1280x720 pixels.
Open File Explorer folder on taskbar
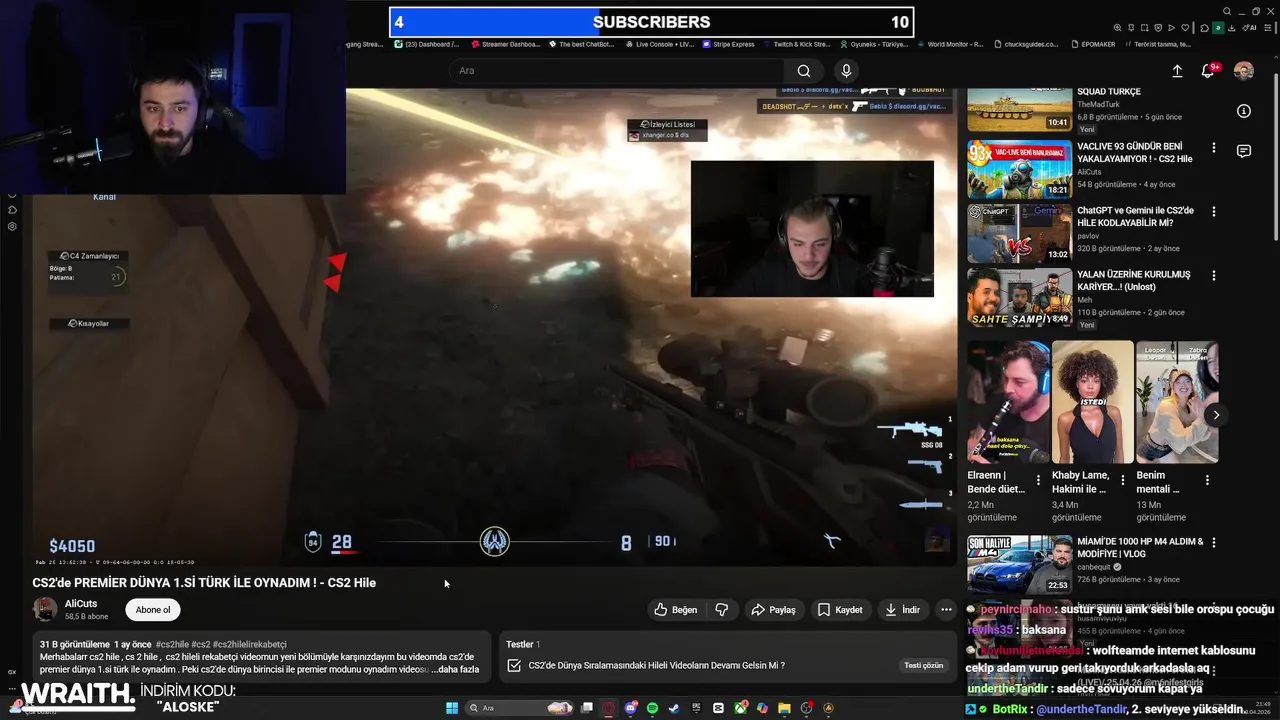click(785, 708)
